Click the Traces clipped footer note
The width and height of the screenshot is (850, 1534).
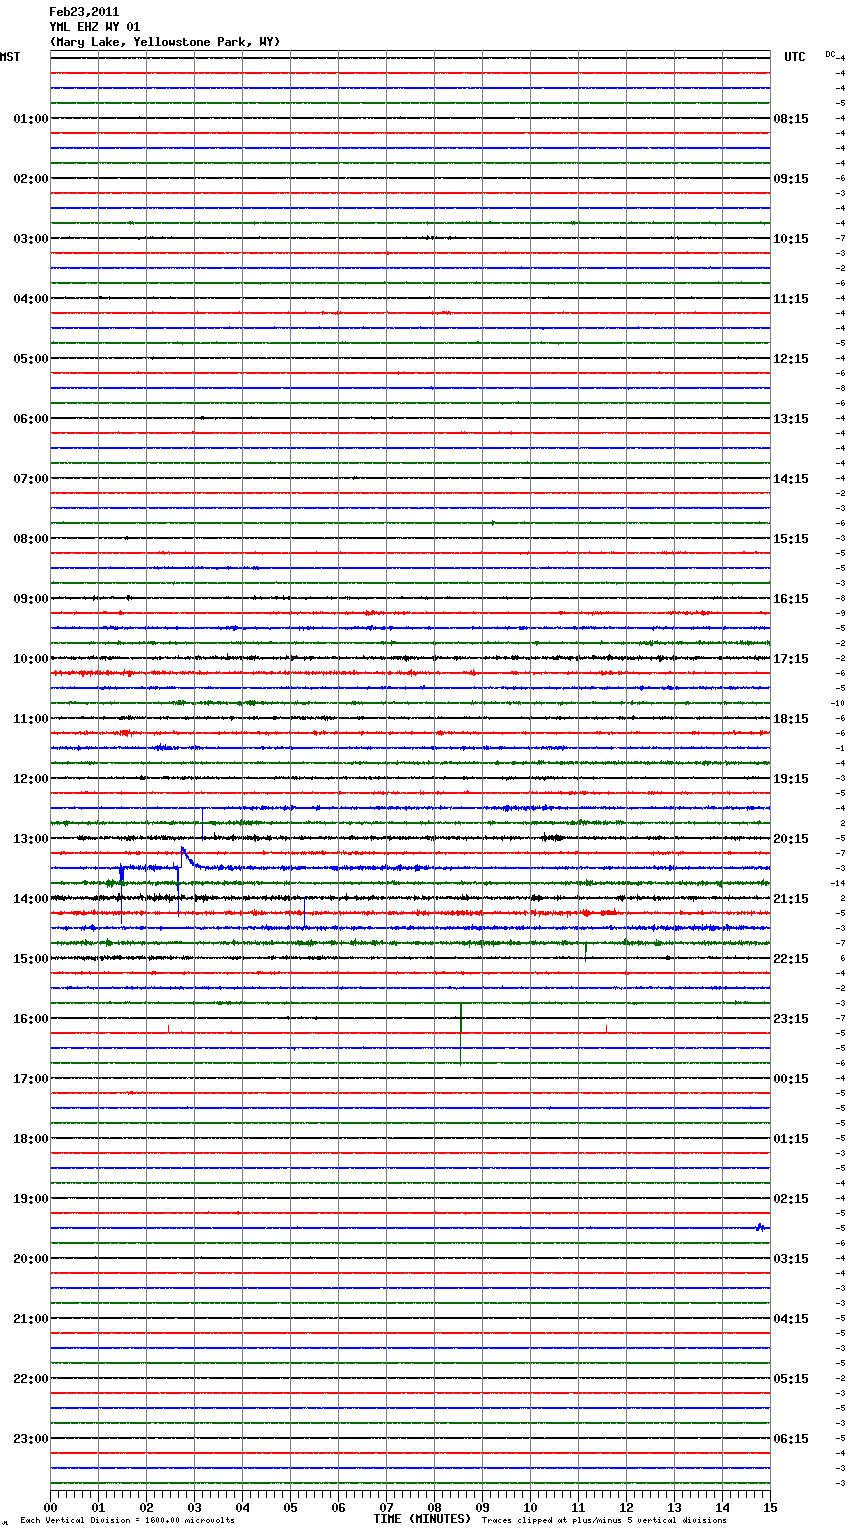604,1521
